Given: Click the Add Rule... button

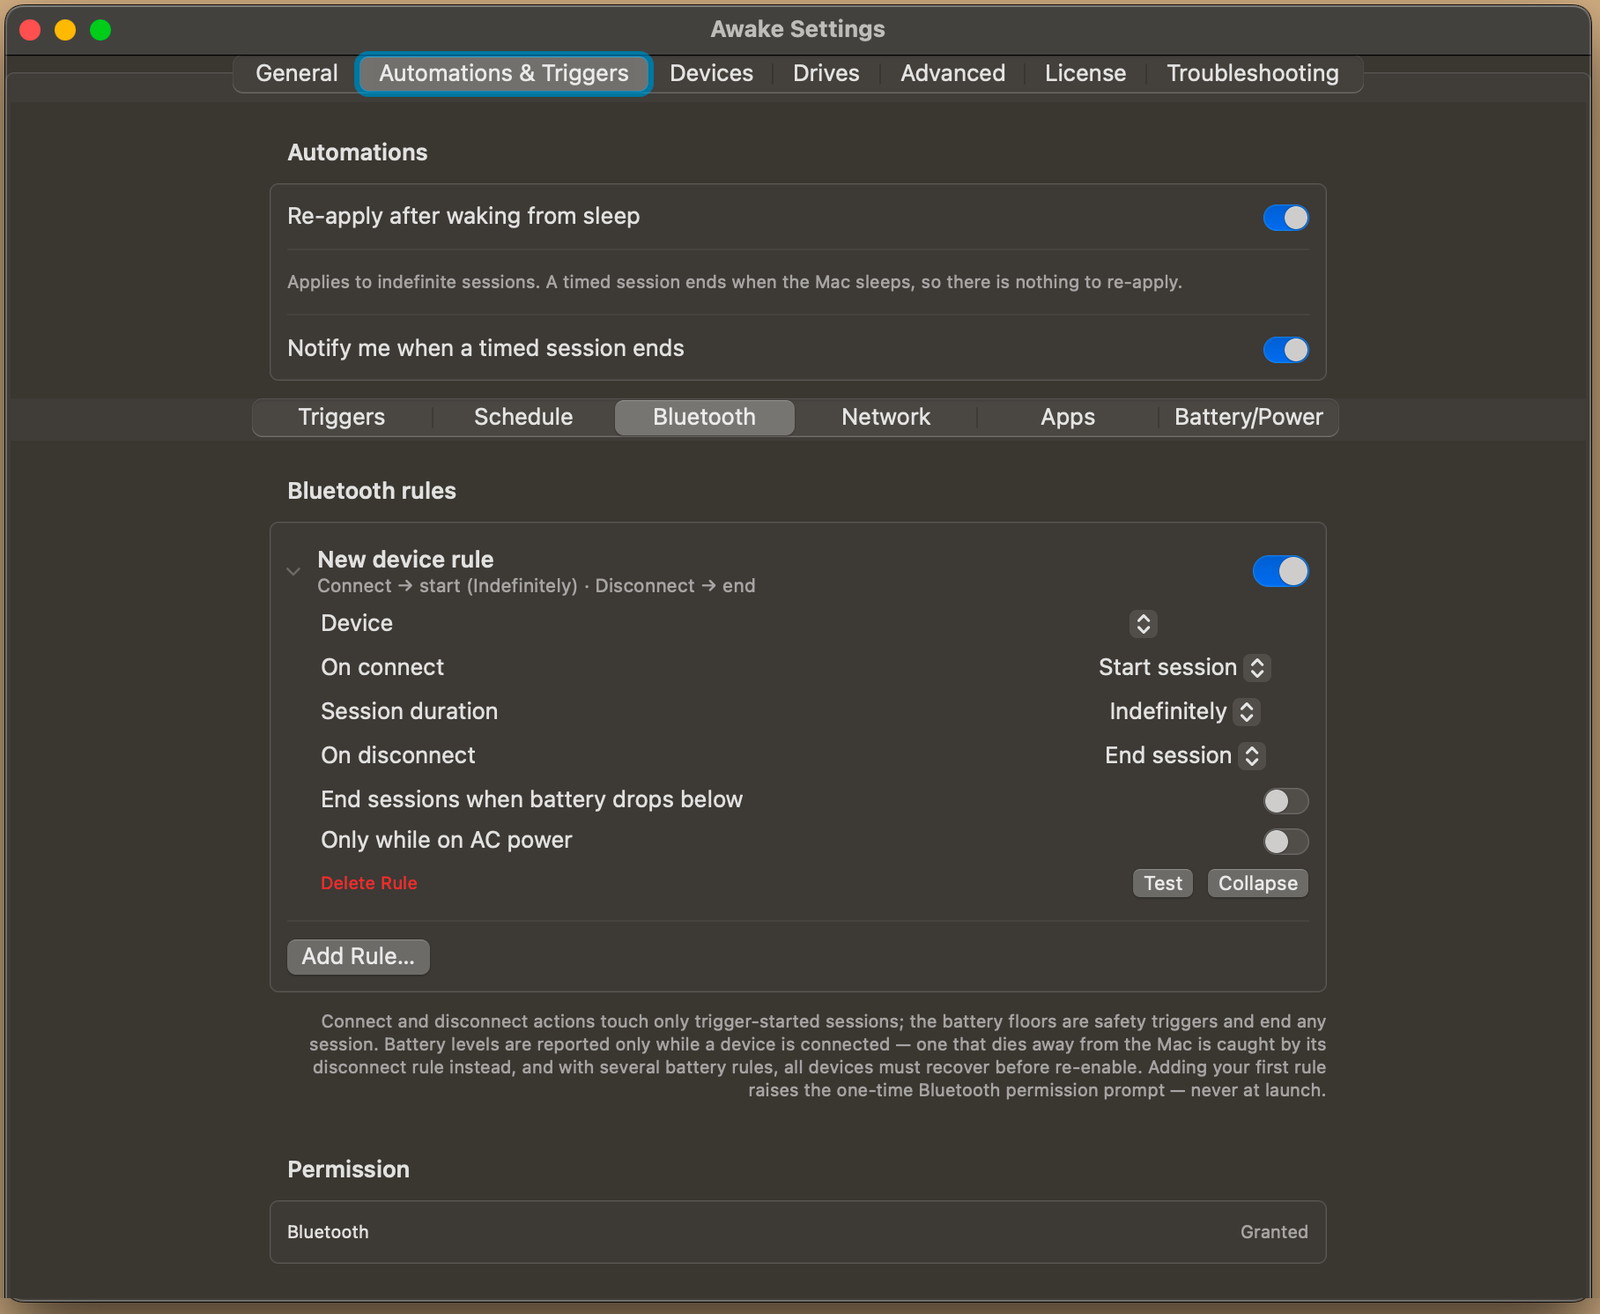Looking at the screenshot, I should point(358,956).
